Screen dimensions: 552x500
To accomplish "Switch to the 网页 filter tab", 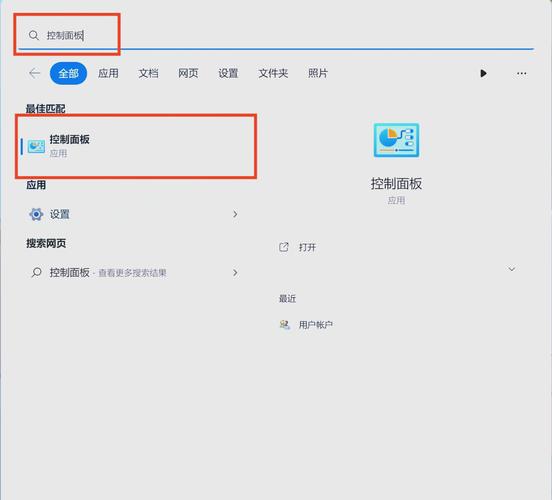I will 188,73.
